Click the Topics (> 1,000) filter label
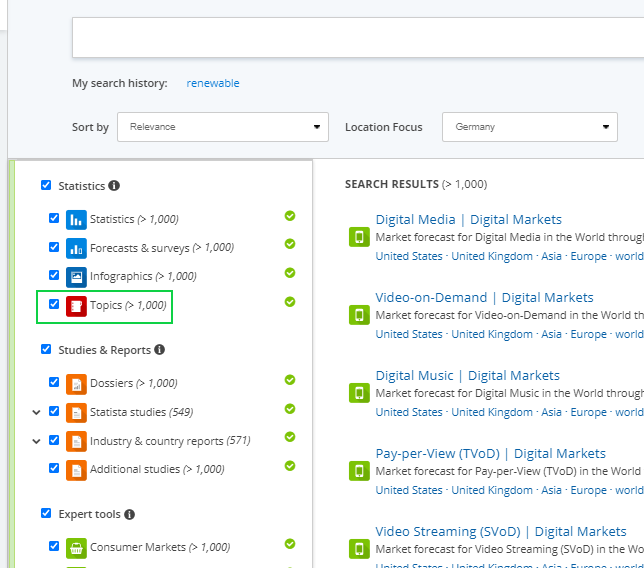 [128, 306]
